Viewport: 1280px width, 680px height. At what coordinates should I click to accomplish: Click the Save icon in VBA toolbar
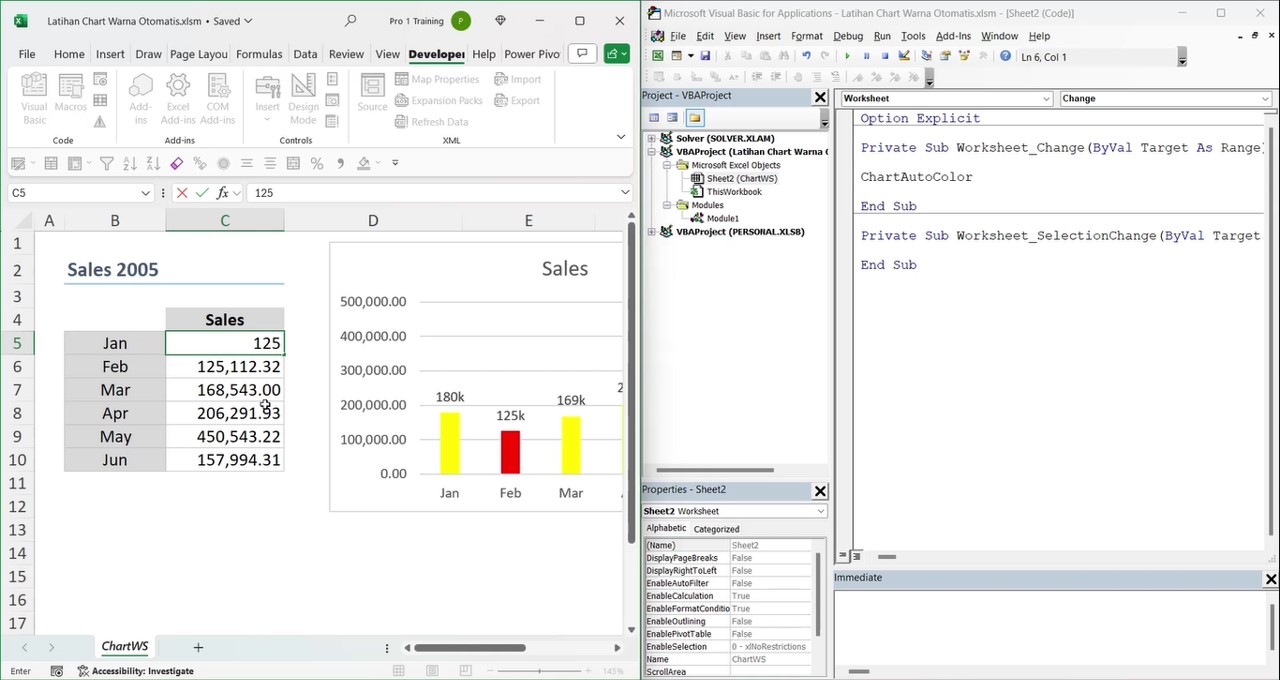pyautogui.click(x=705, y=57)
